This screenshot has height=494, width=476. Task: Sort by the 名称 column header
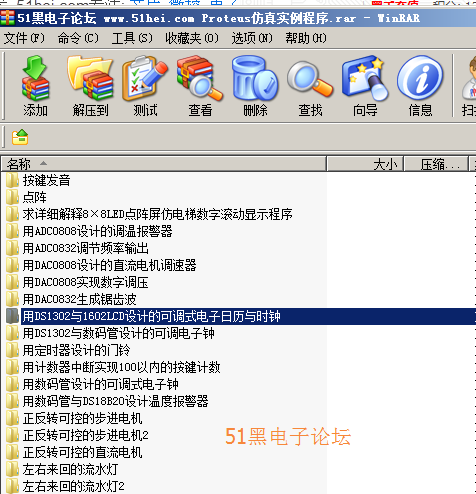pyautogui.click(x=163, y=164)
